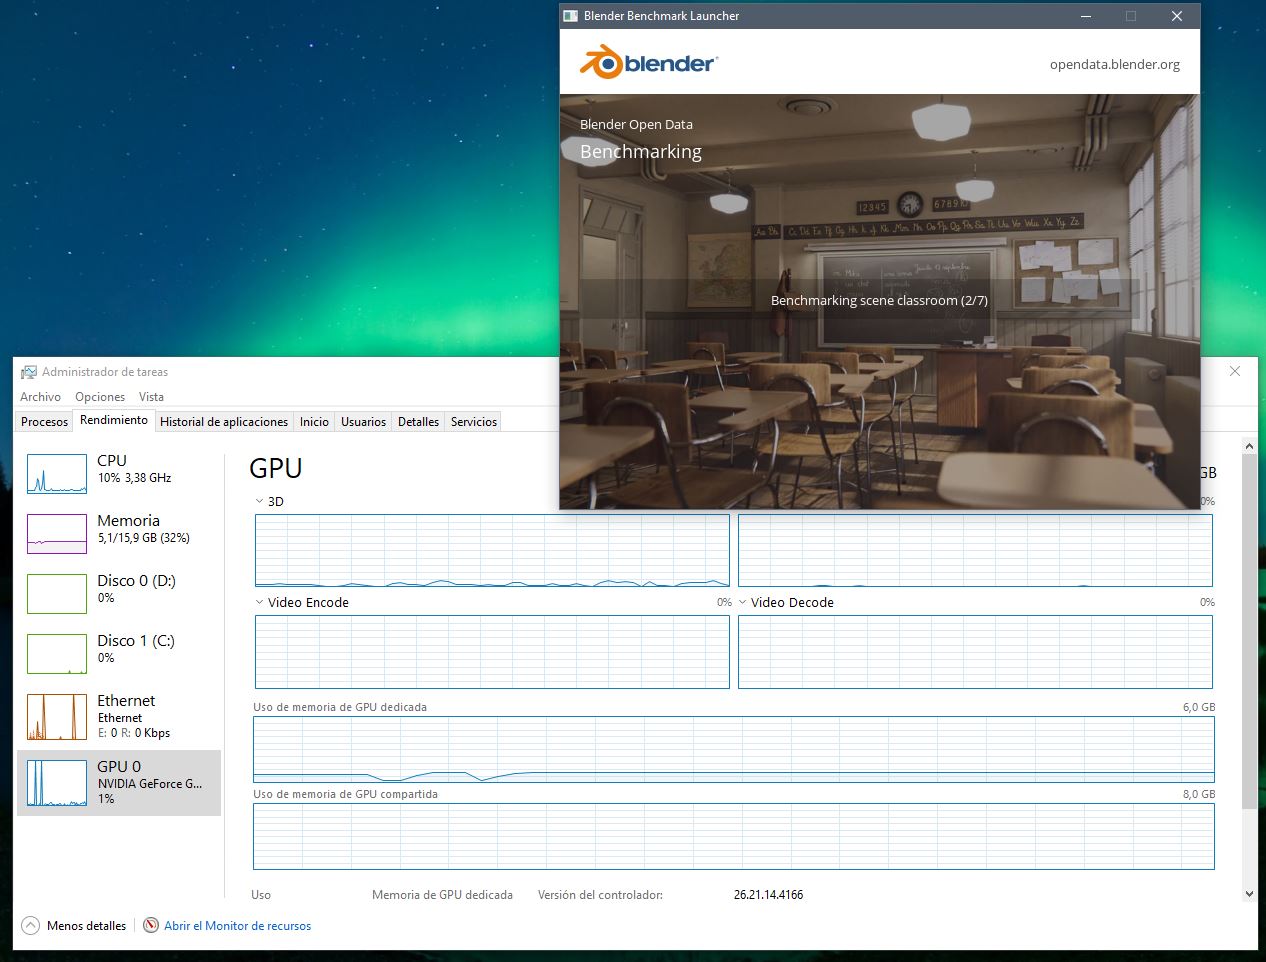This screenshot has height=962, width=1266.
Task: Click the Video Decode usage graph
Action: click(x=975, y=652)
